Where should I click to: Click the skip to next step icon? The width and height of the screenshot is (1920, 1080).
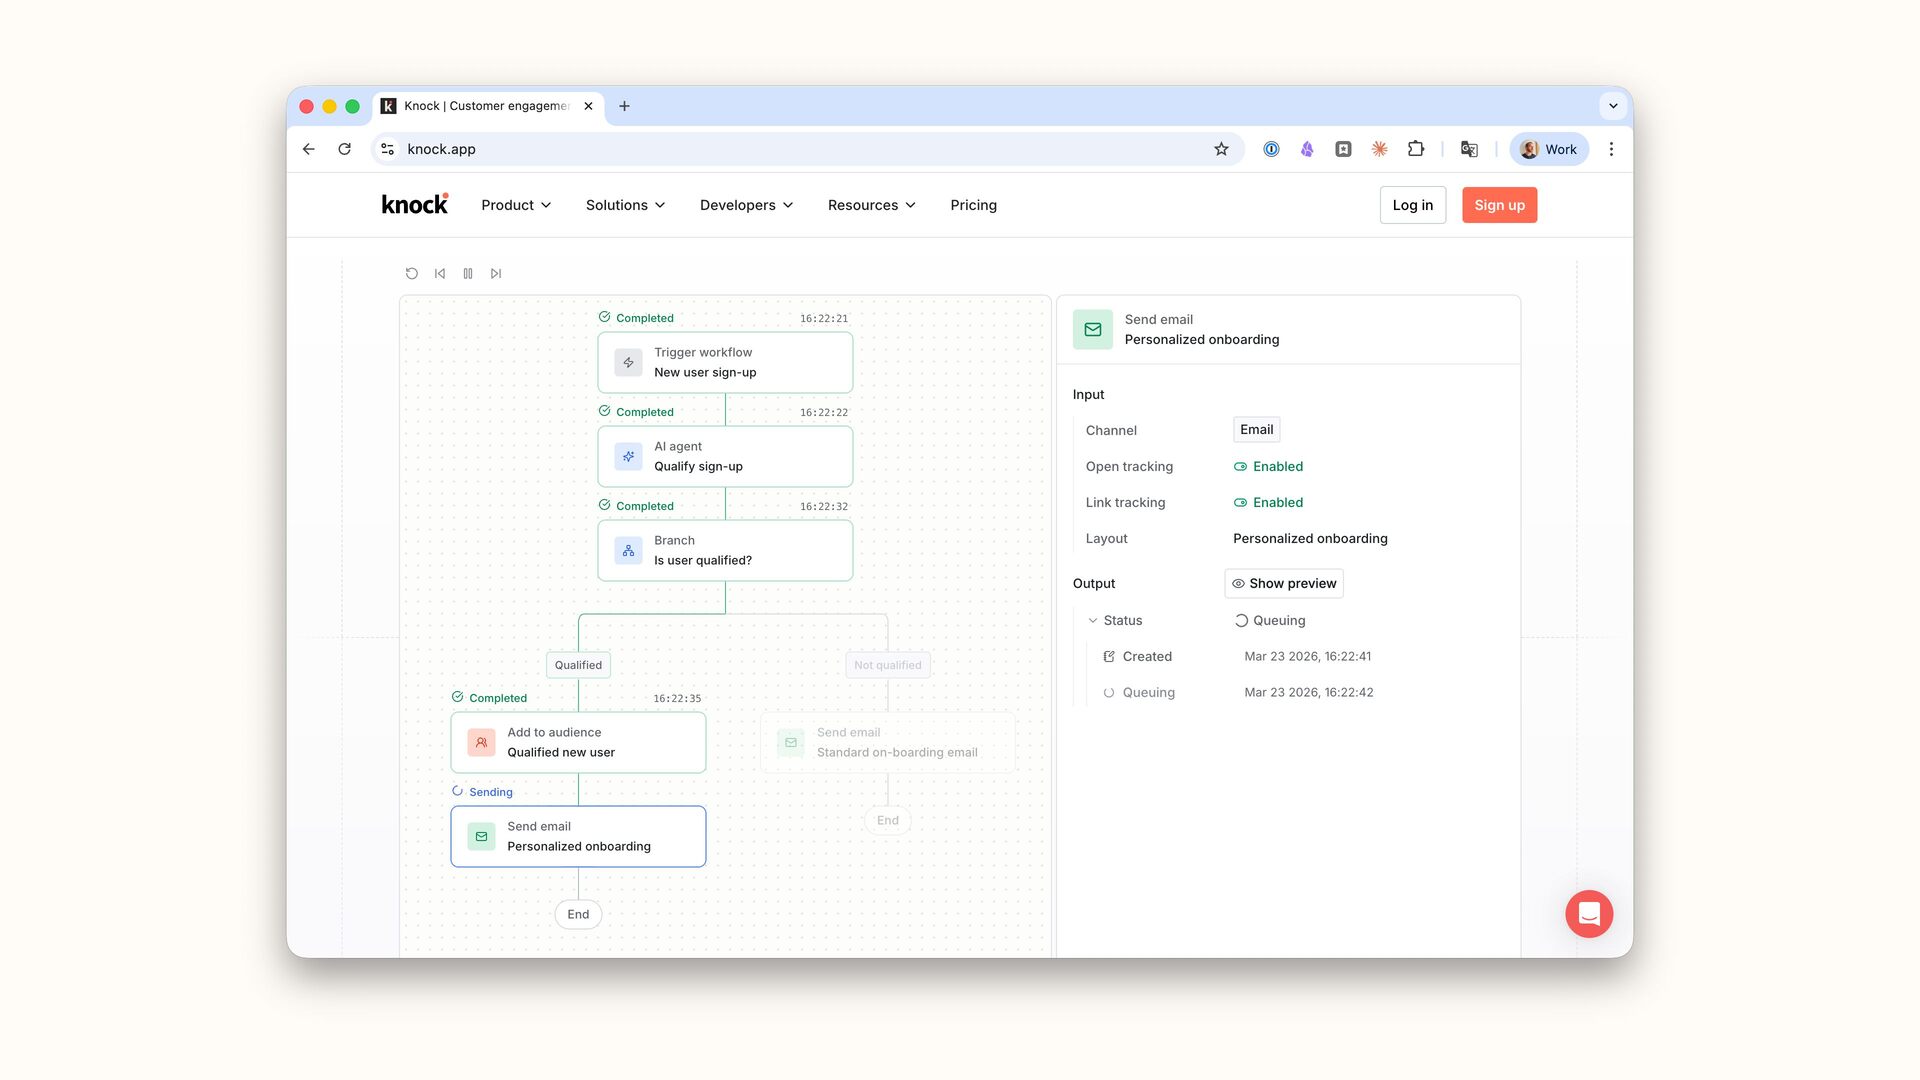[496, 273]
